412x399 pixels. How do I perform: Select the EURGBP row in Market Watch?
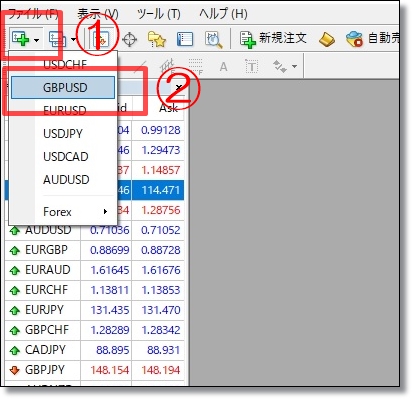[x=95, y=250]
